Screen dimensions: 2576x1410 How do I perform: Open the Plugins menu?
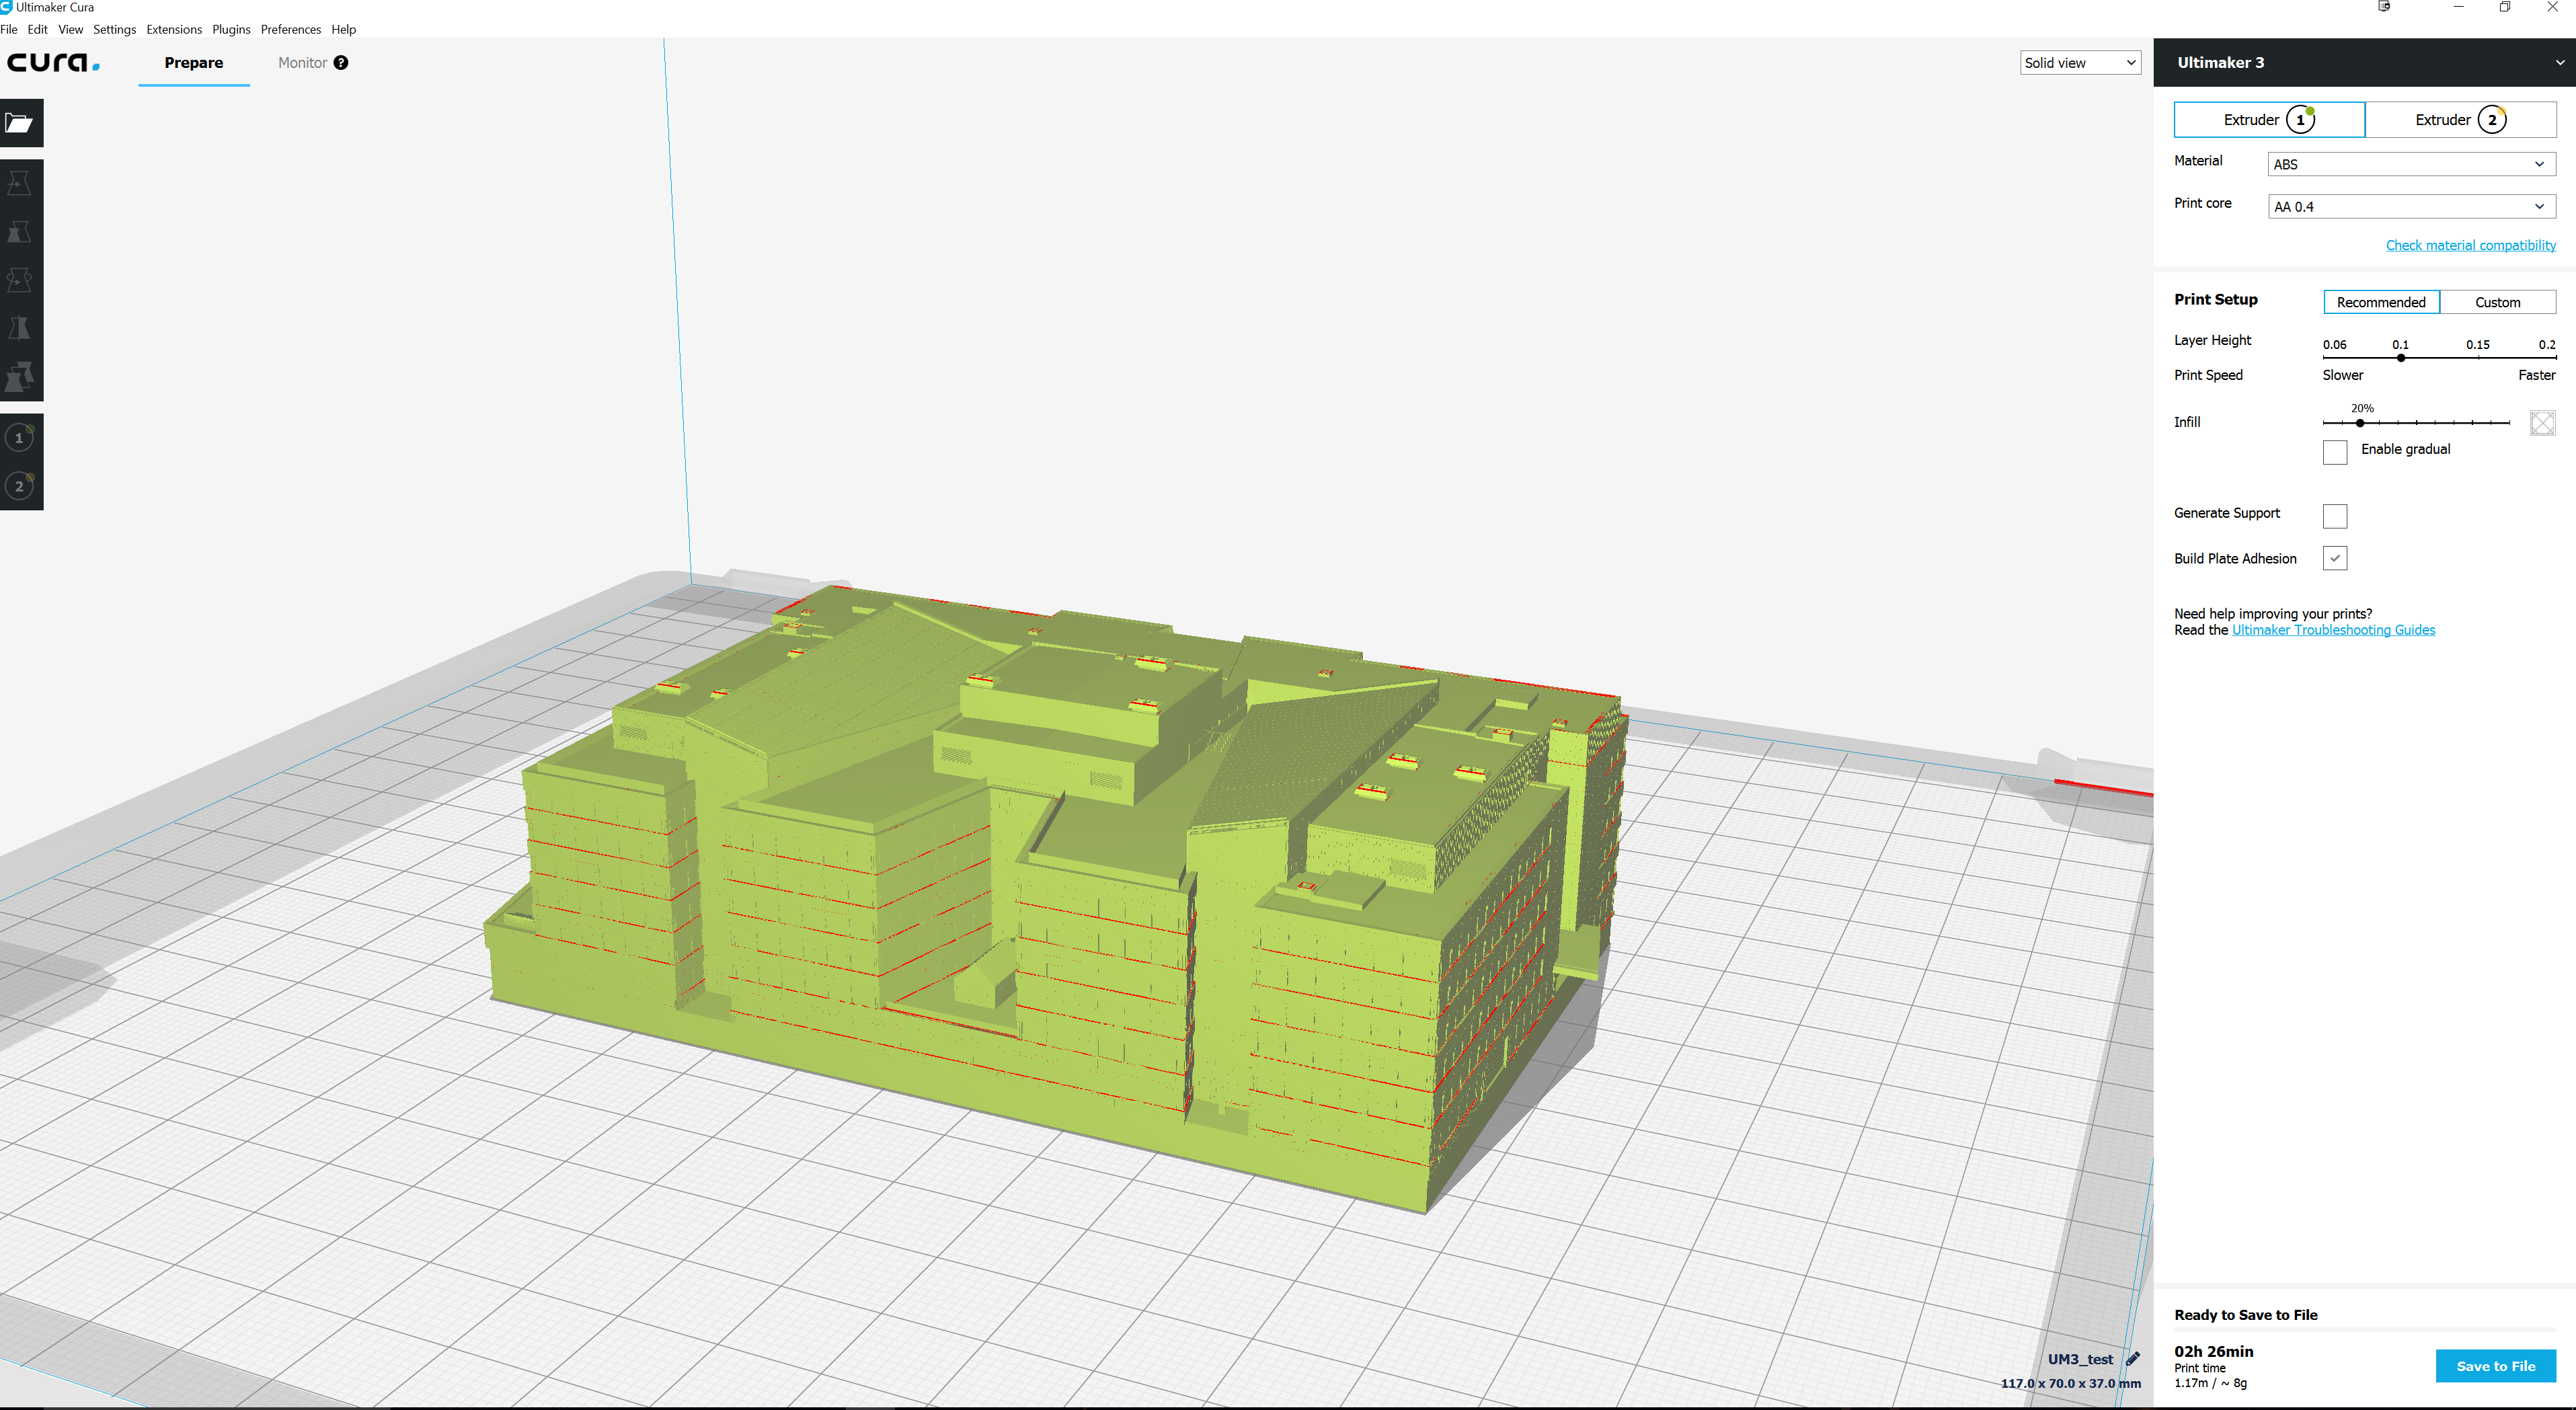pyautogui.click(x=231, y=29)
